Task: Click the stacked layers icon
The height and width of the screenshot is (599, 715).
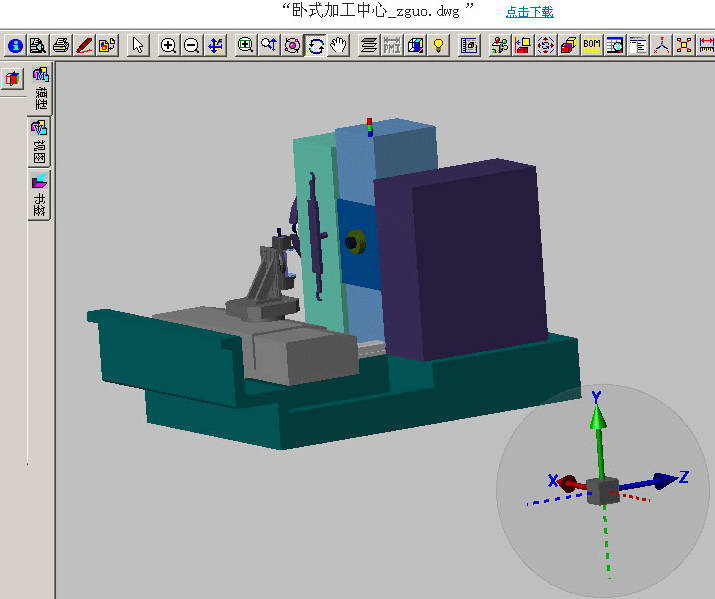Action: (x=368, y=45)
